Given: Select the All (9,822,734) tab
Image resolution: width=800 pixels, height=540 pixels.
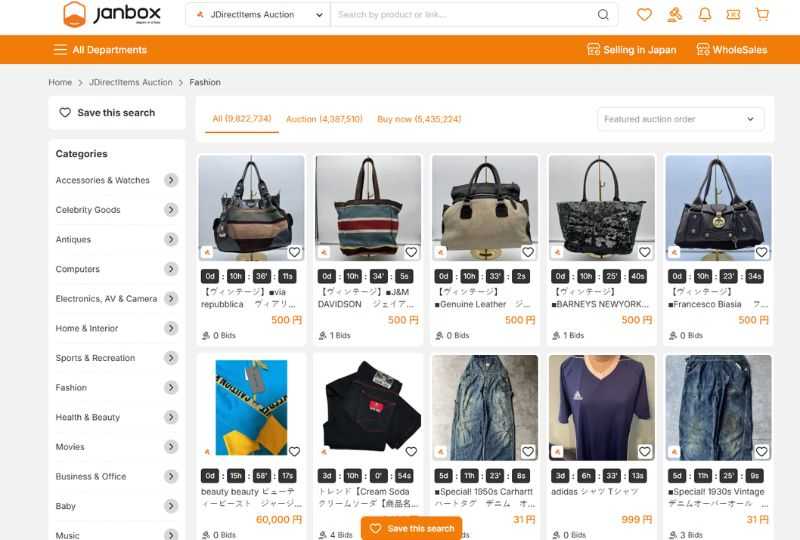Looking at the screenshot, I should pyautogui.click(x=242, y=119).
